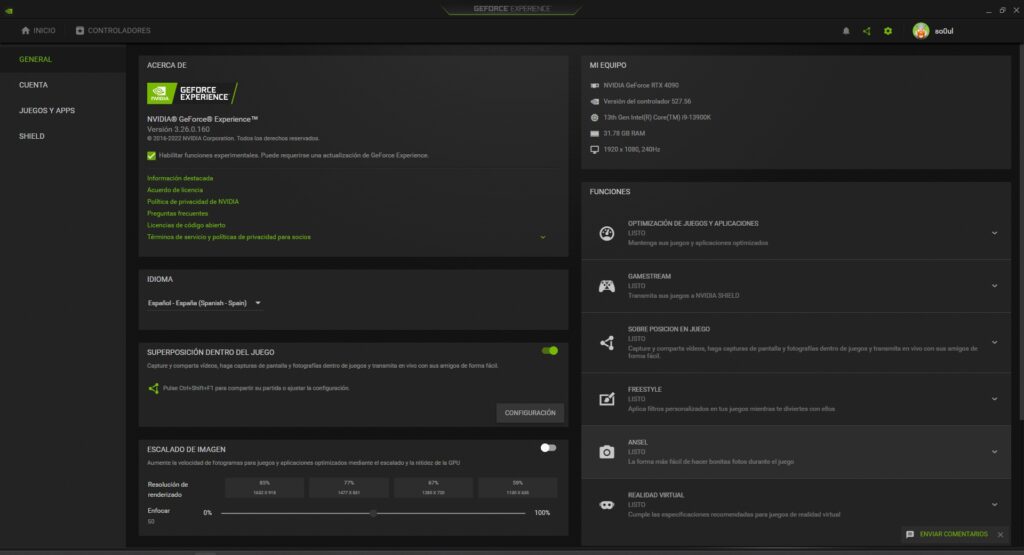
Task: Toggle the in-game overlay switch off
Action: 549,351
